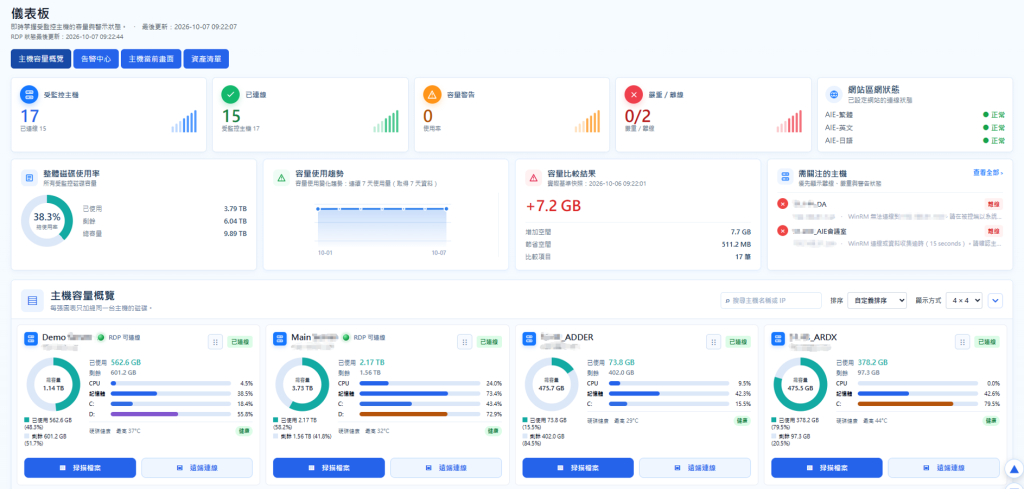Click the red bar chart in the 0/2 card
Screen dimensions: 1024x489
point(789,121)
